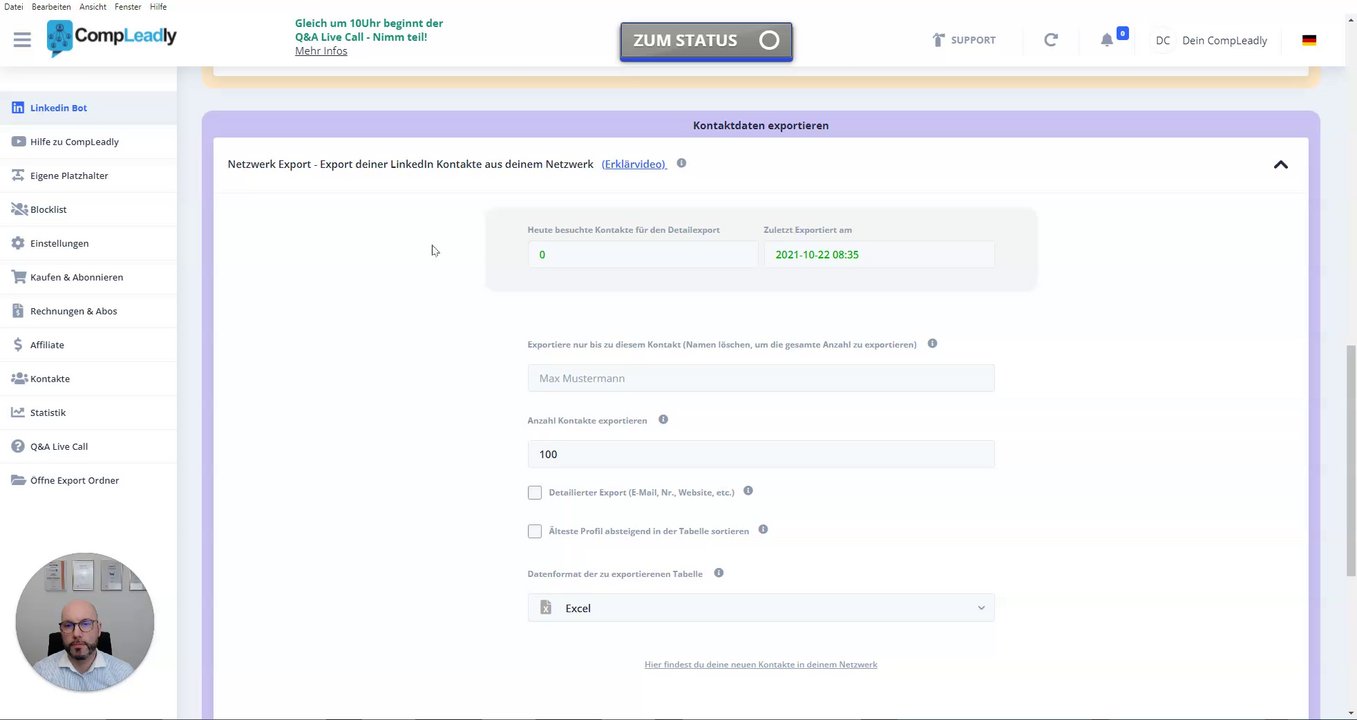1357x720 pixels.
Task: Open the Erklärvideo link
Action: coord(634,164)
